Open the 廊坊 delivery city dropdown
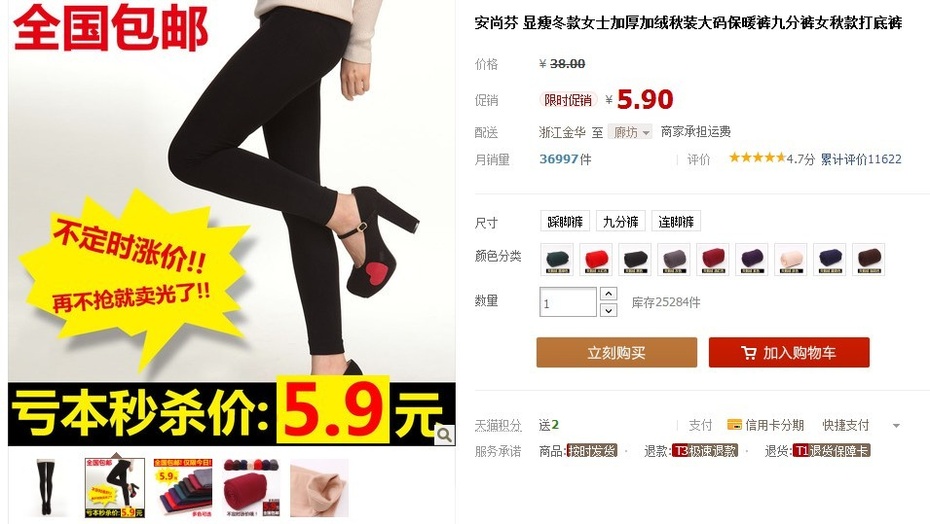Screen dimensions: 930x524 pos(630,132)
